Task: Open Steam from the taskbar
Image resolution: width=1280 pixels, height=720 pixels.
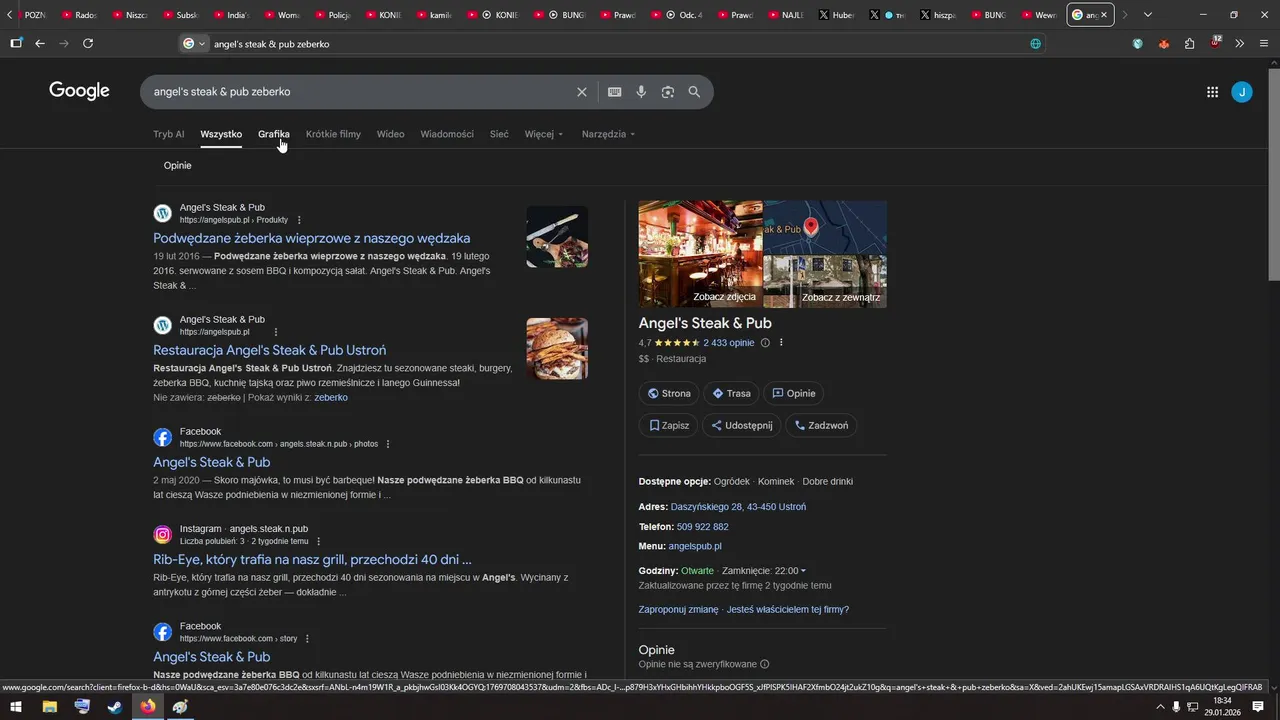Action: coord(115,707)
